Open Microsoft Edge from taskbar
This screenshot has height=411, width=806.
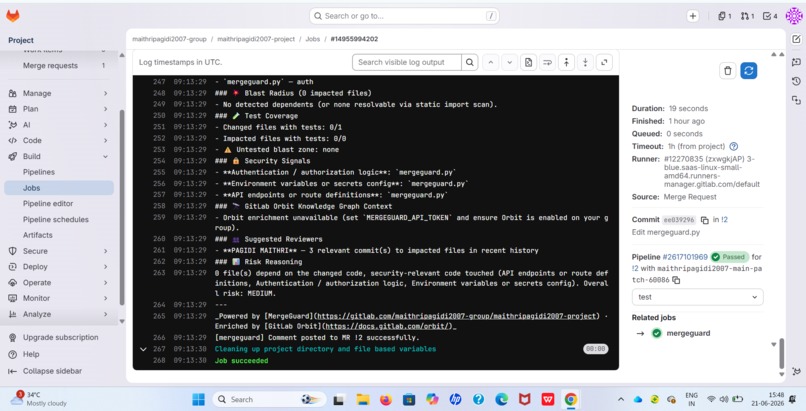502,399
